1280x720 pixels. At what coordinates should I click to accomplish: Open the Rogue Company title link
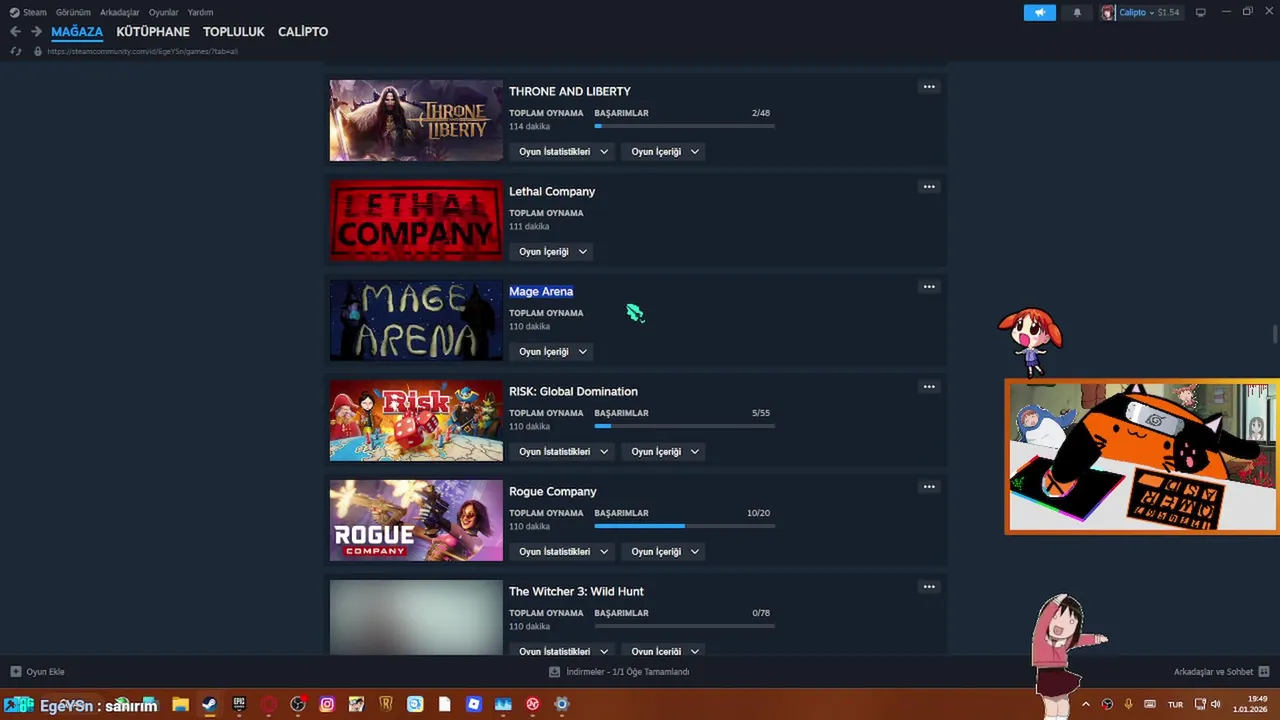pos(553,491)
